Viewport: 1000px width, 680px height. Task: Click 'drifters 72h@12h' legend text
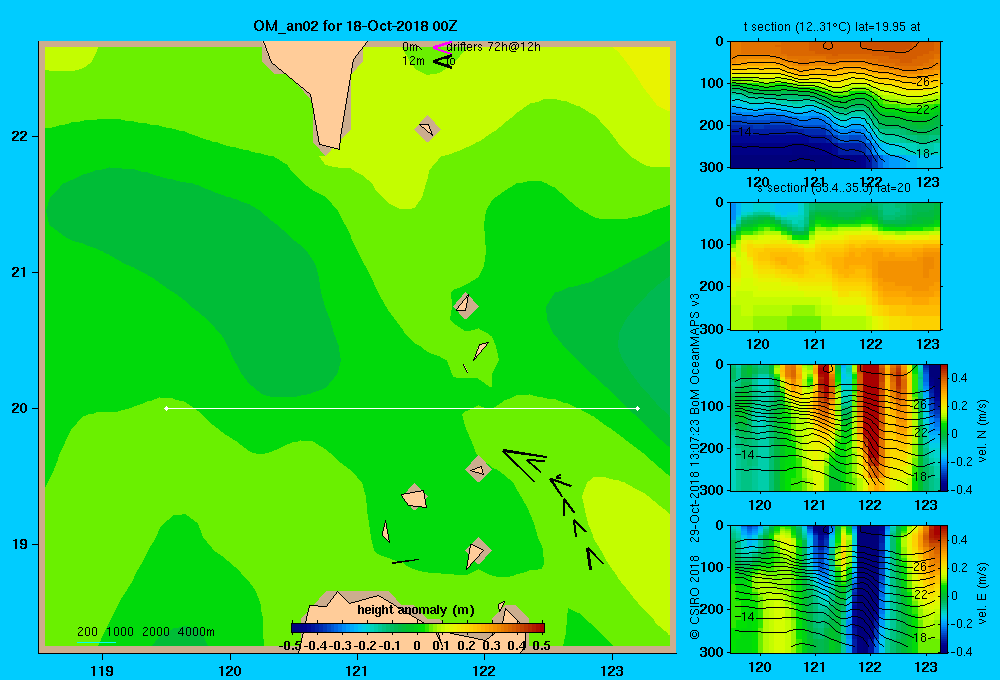(x=494, y=47)
